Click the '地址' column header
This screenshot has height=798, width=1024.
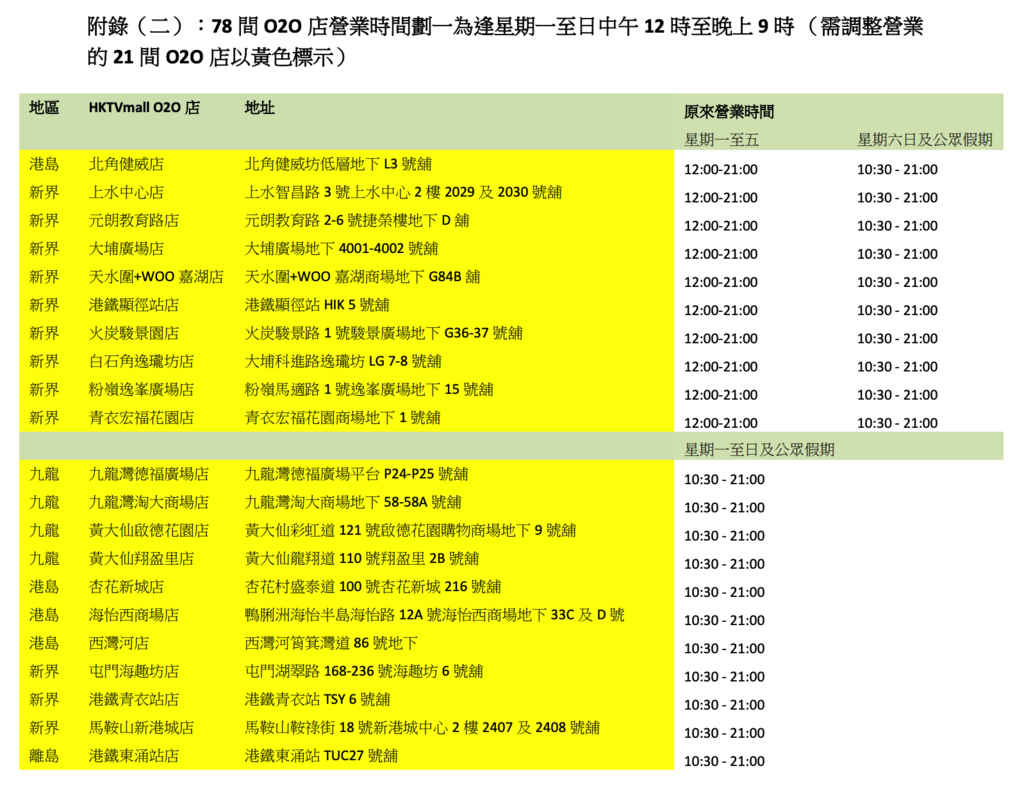[x=259, y=108]
